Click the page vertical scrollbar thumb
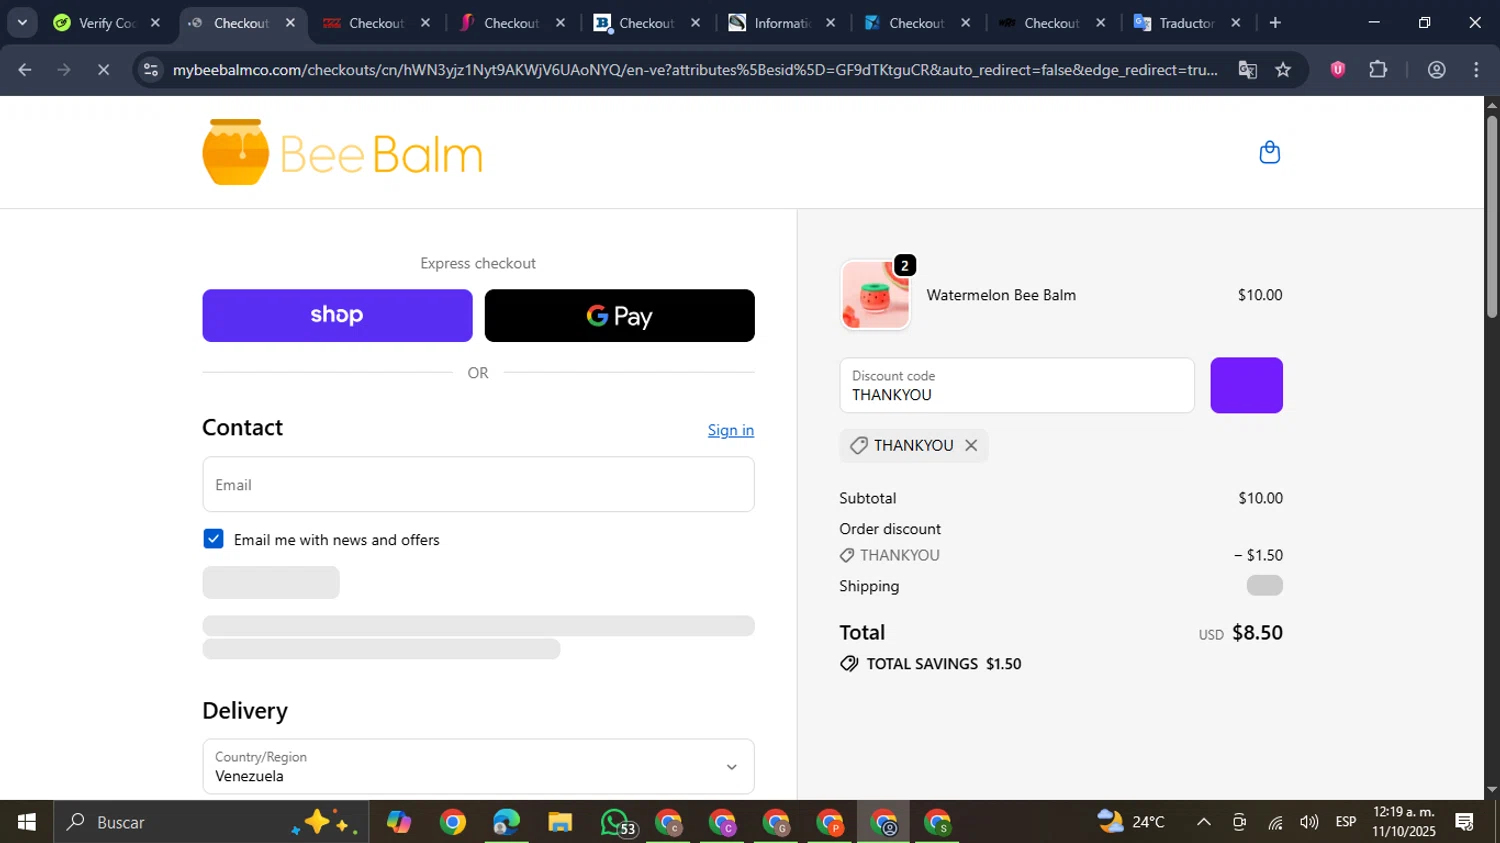Image resolution: width=1500 pixels, height=843 pixels. click(x=1491, y=216)
